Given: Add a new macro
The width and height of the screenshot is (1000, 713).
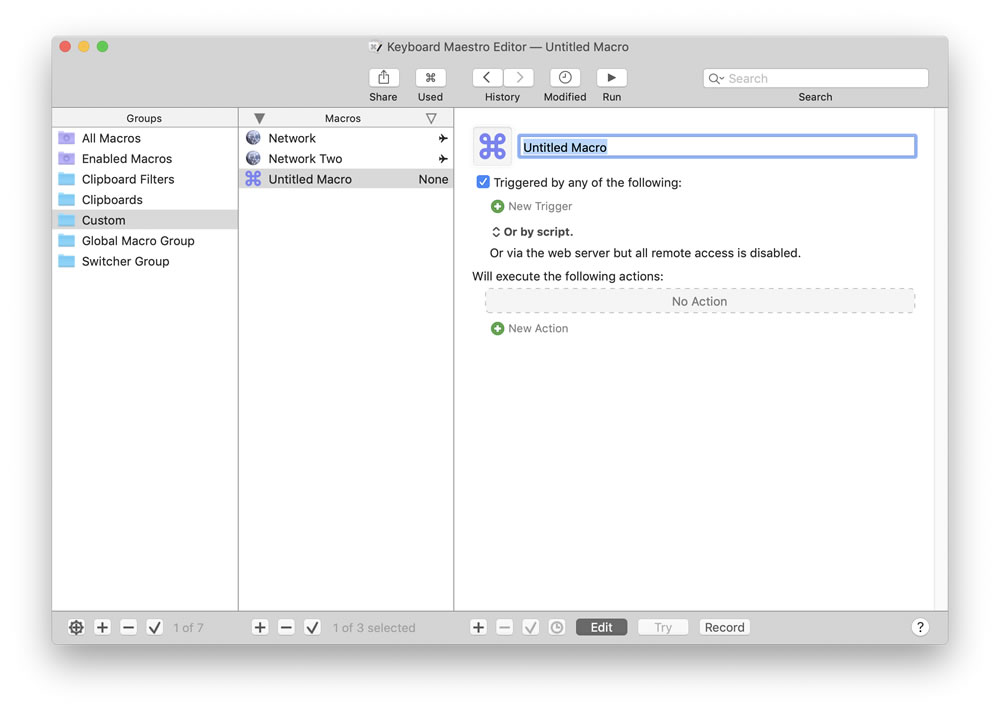Looking at the screenshot, I should click(260, 628).
